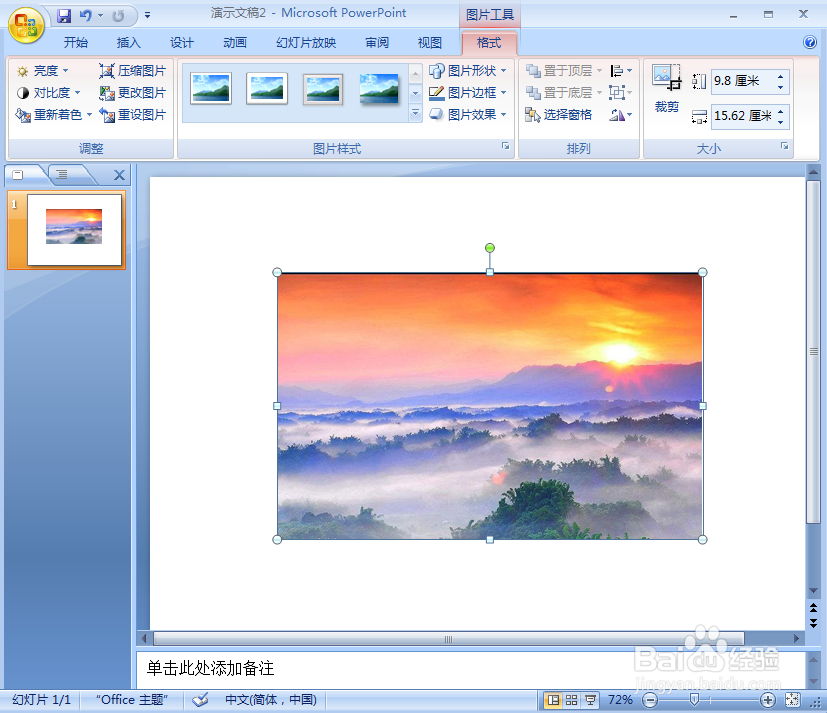Screen dimensions: 827x713
Task: Click the green rotation handle of the picture
Action: [489, 248]
